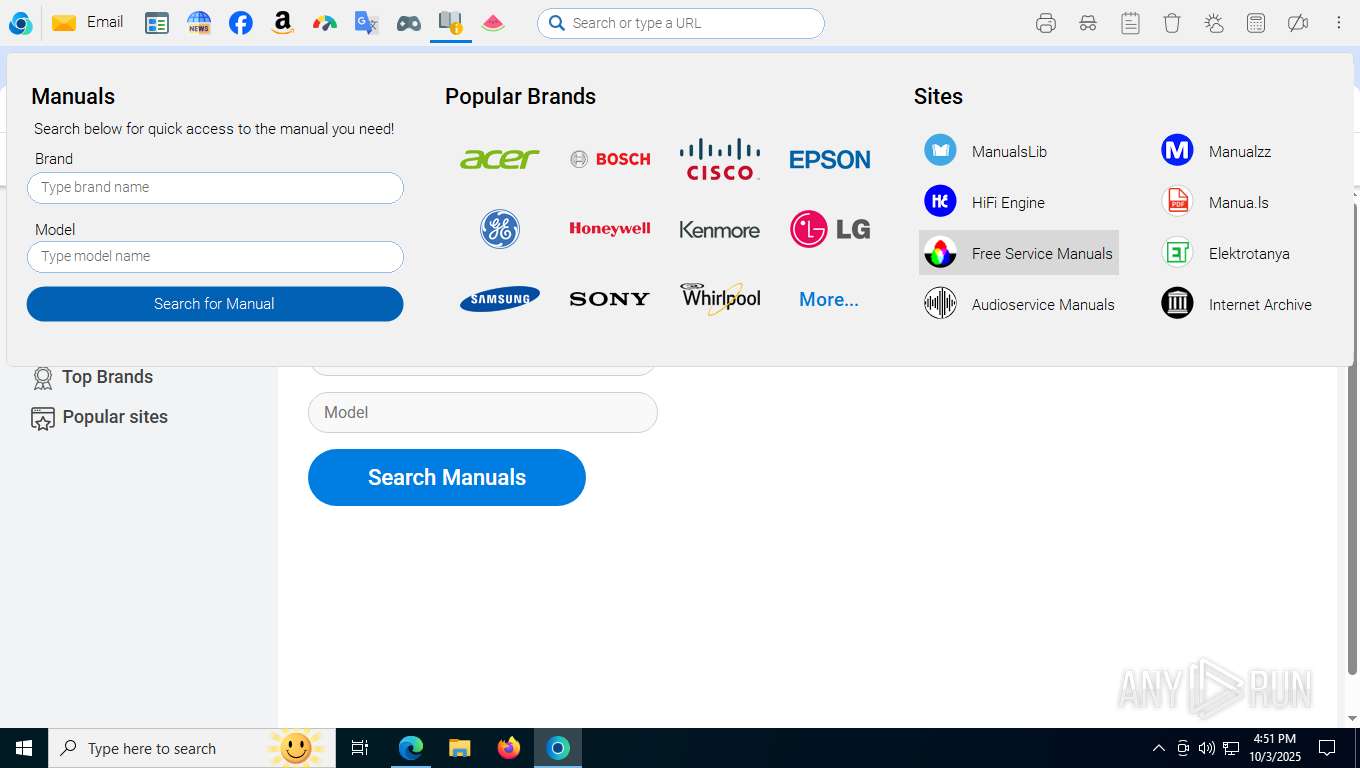The image size is (1360, 768).
Task: Show hidden system tray icons
Action: click(x=1159, y=748)
